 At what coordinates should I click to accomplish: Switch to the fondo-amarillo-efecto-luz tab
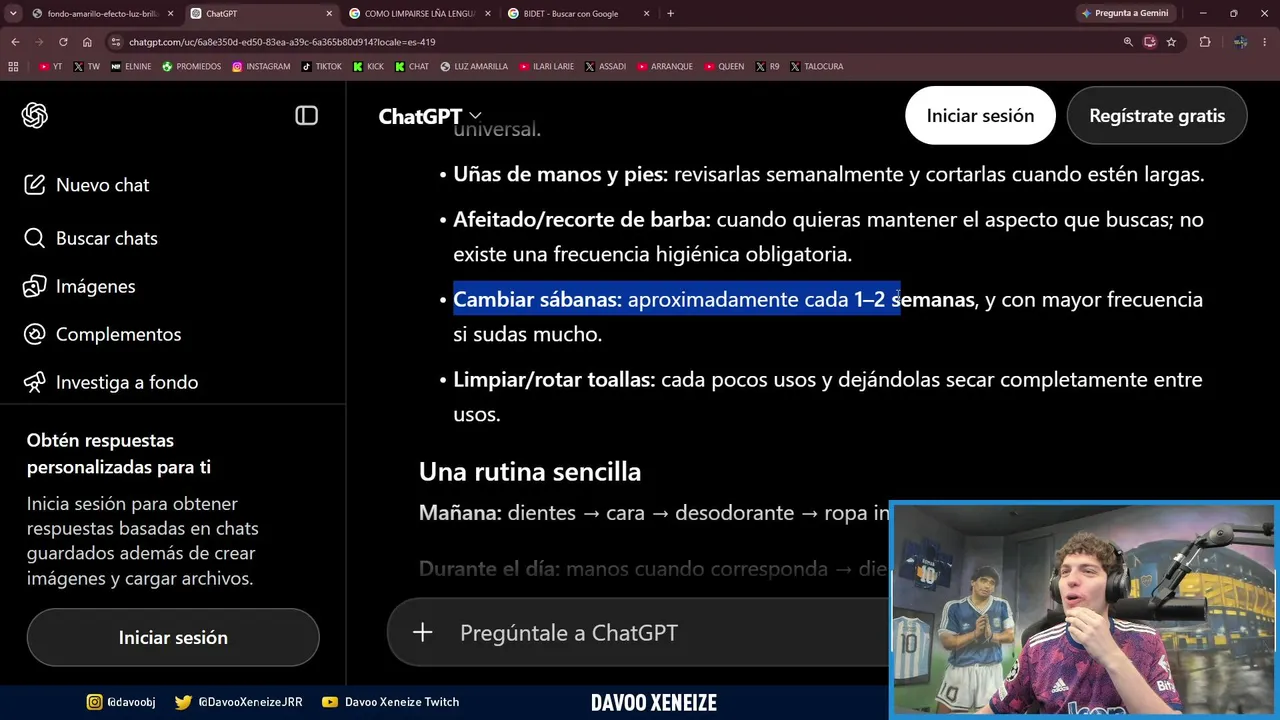(103, 14)
